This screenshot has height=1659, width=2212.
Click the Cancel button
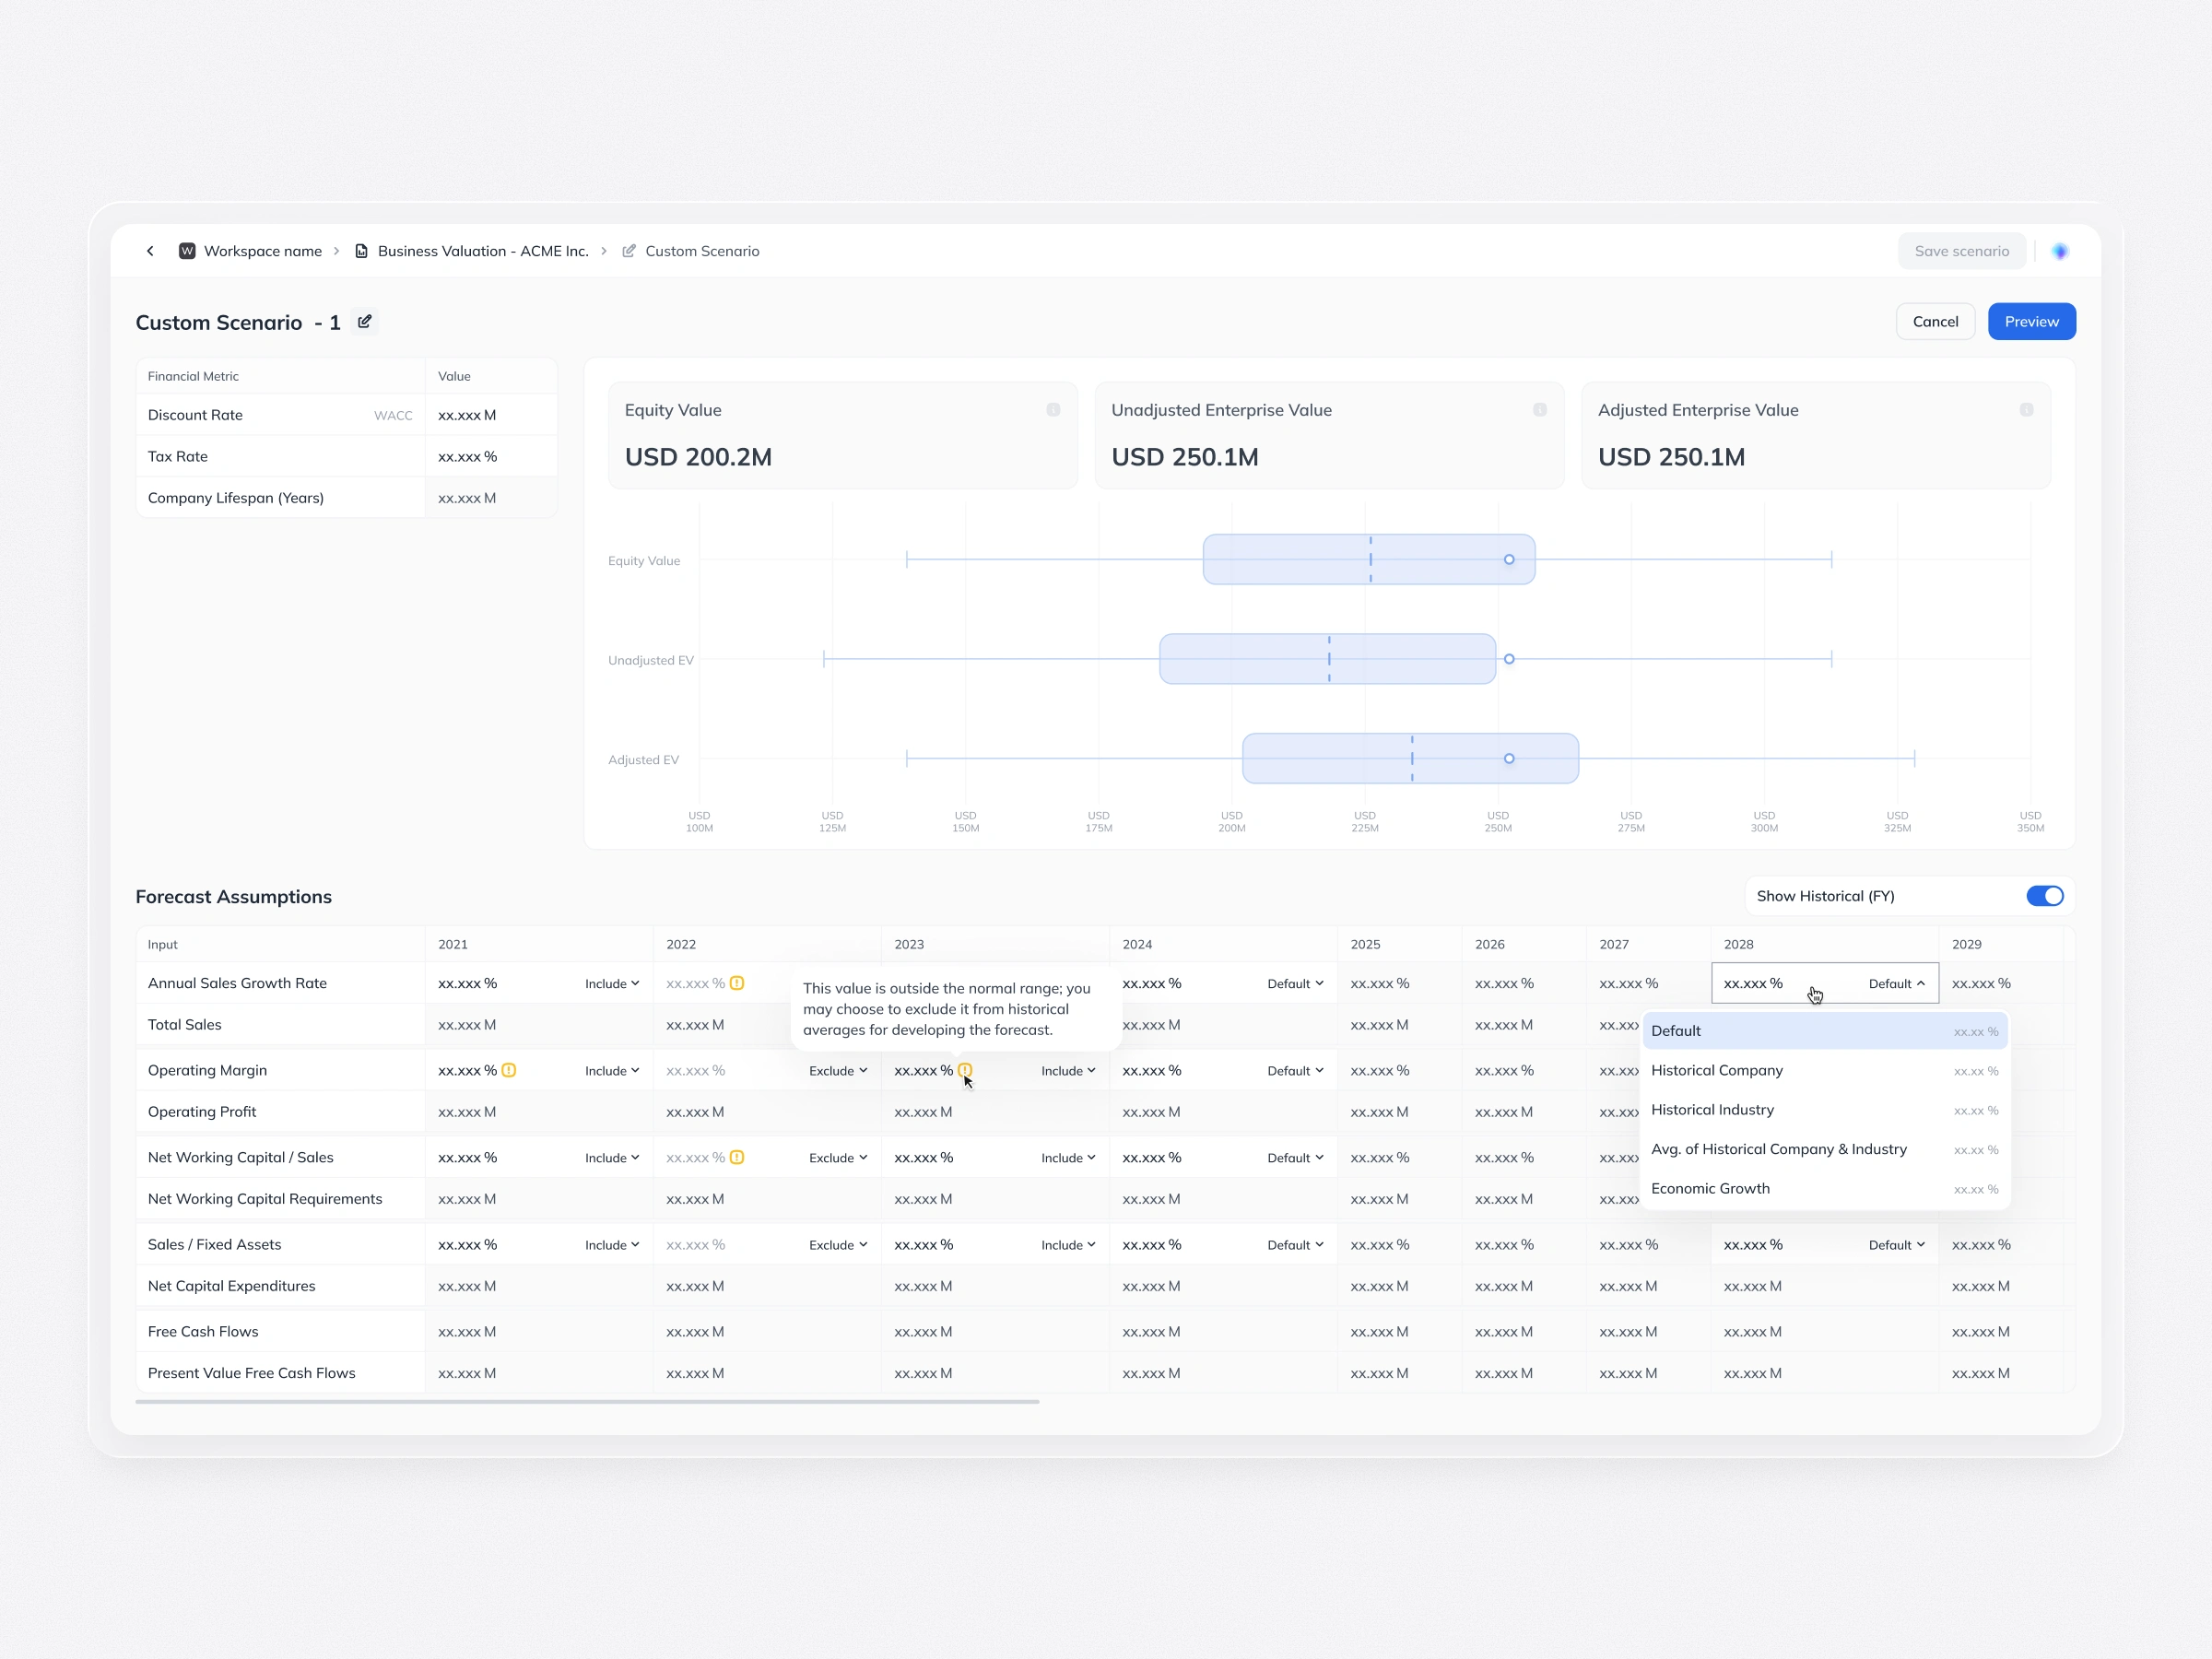[x=1935, y=321]
